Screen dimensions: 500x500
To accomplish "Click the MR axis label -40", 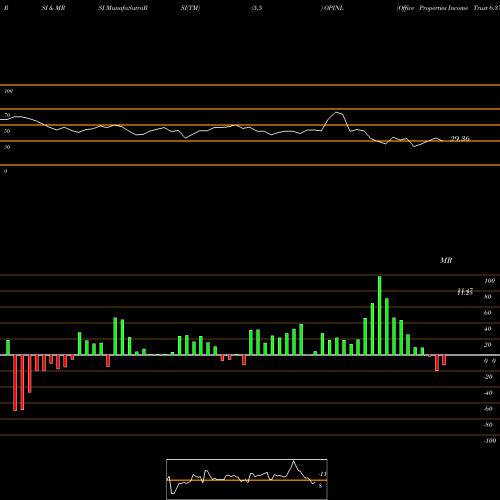I will (488, 393).
